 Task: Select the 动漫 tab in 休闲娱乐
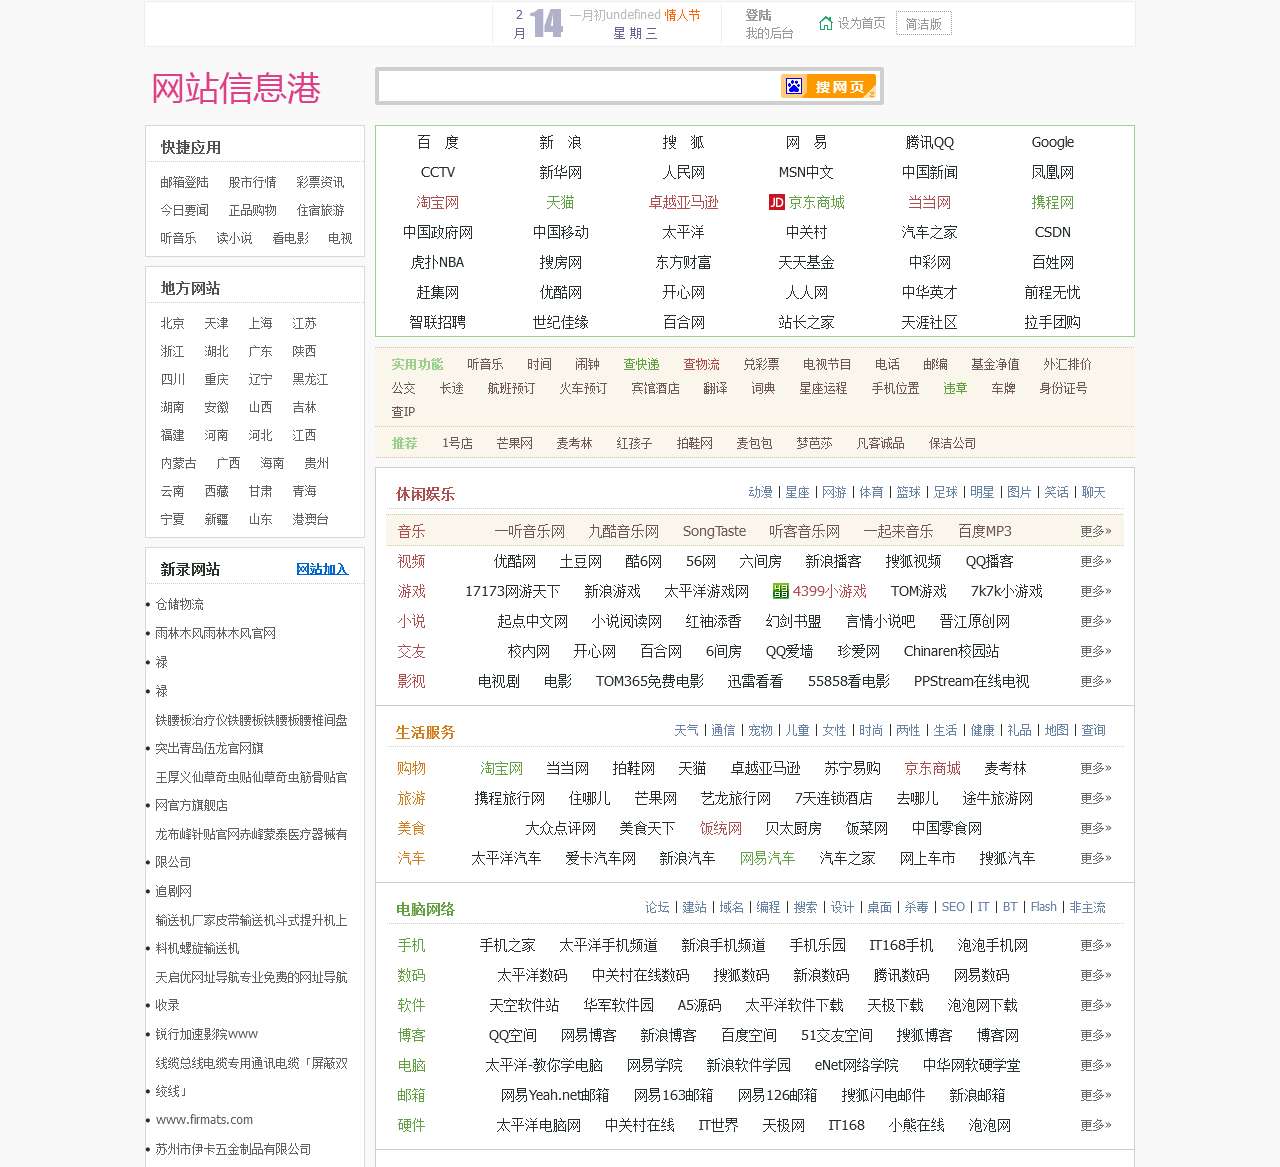coord(761,492)
